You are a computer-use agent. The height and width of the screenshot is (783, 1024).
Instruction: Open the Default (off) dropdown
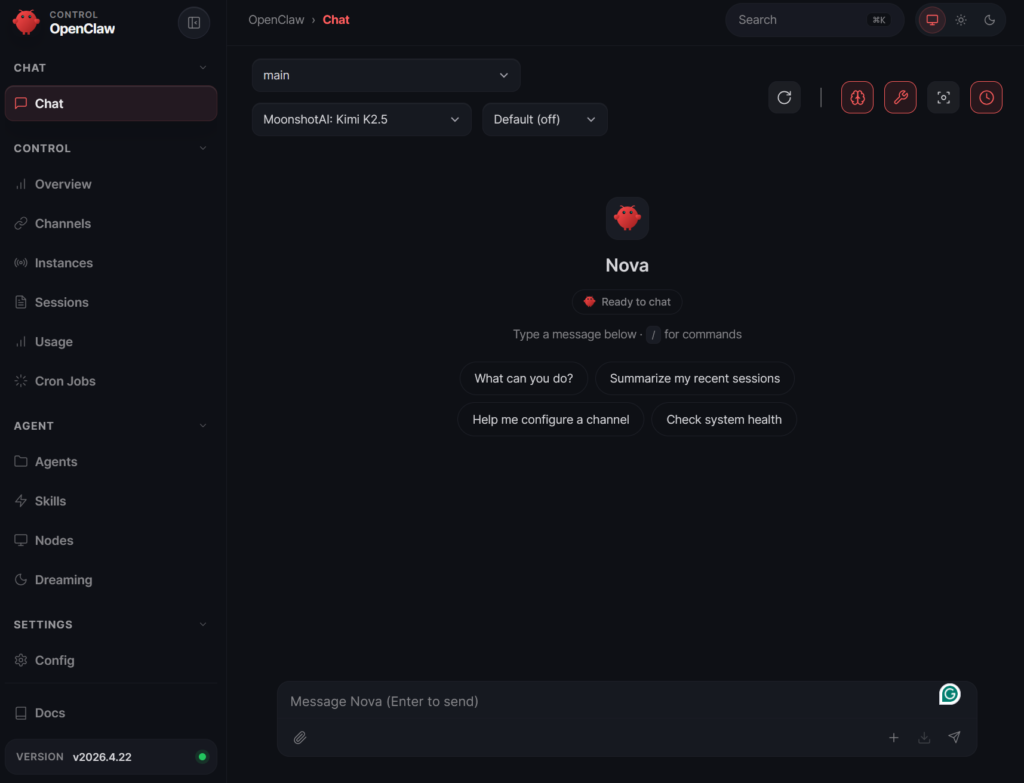click(544, 119)
